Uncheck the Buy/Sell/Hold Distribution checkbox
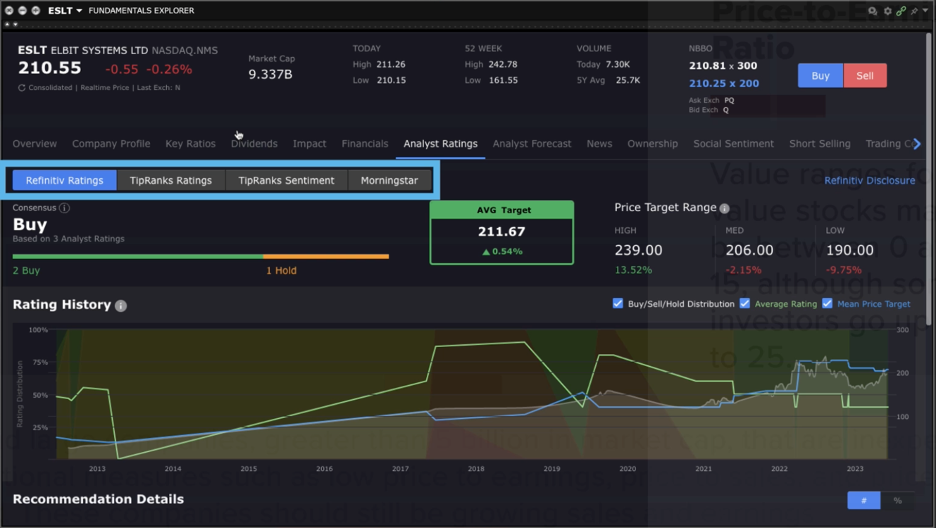The height and width of the screenshot is (528, 936). click(617, 304)
